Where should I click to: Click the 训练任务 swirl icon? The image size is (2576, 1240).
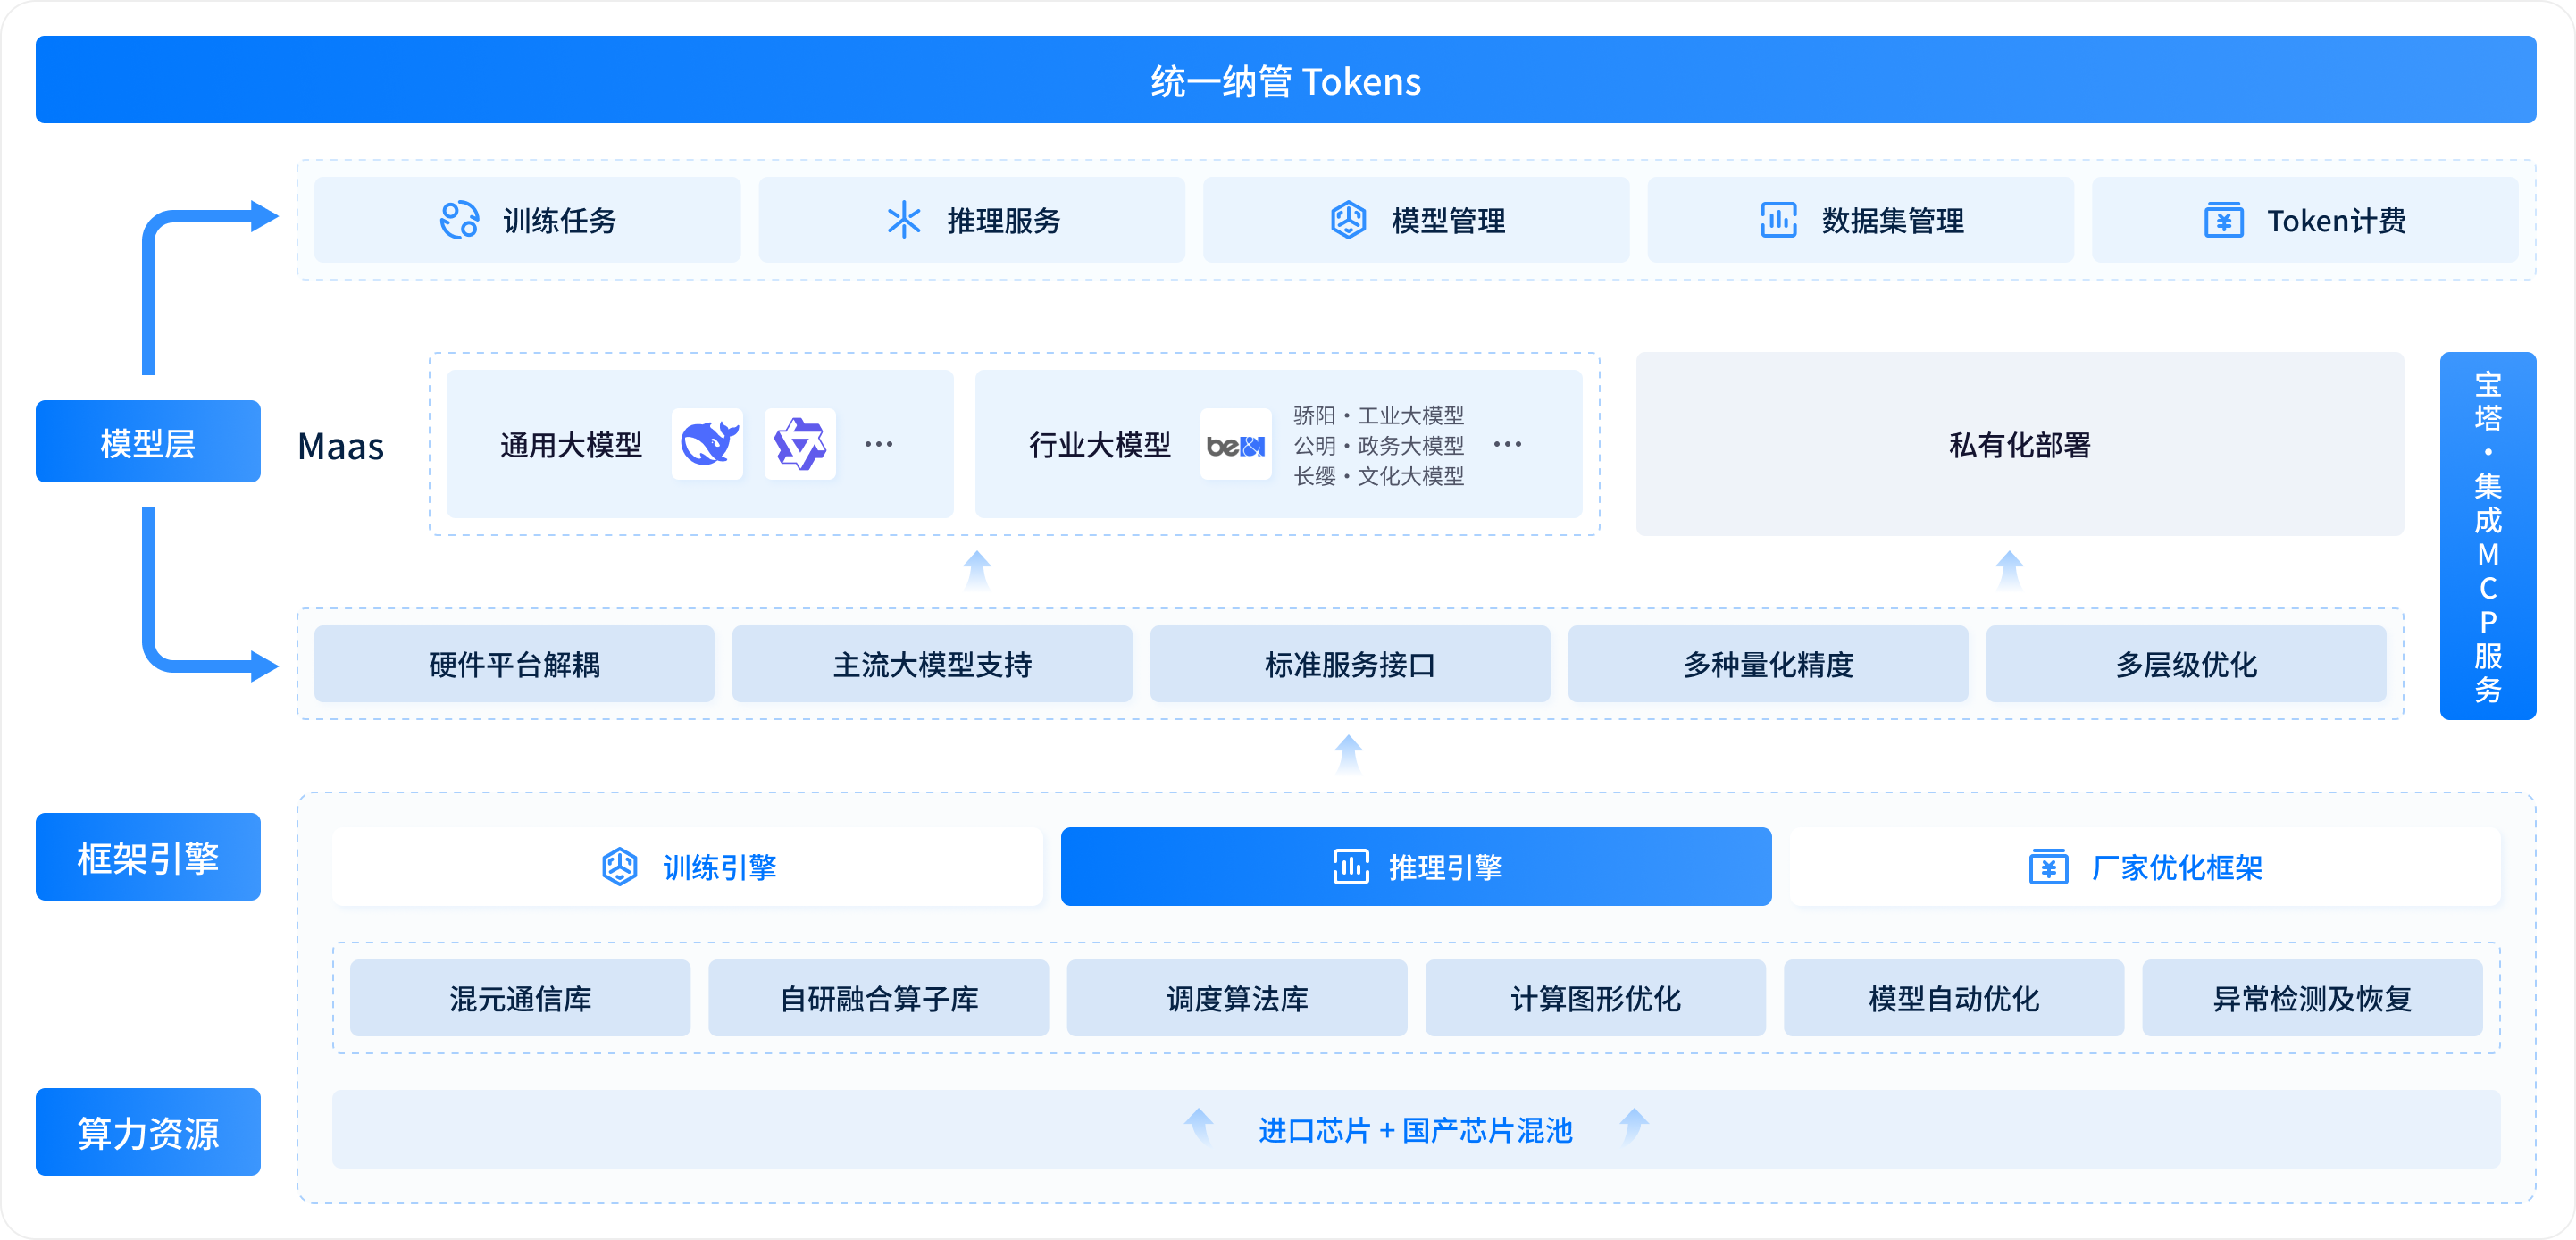pyautogui.click(x=459, y=220)
